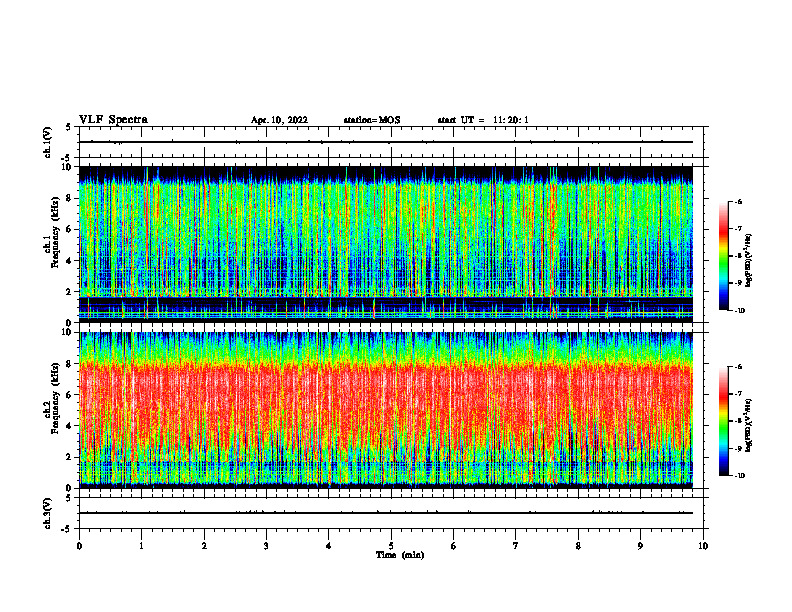
Task: Click time axis tick label '0'
Action: (79, 546)
